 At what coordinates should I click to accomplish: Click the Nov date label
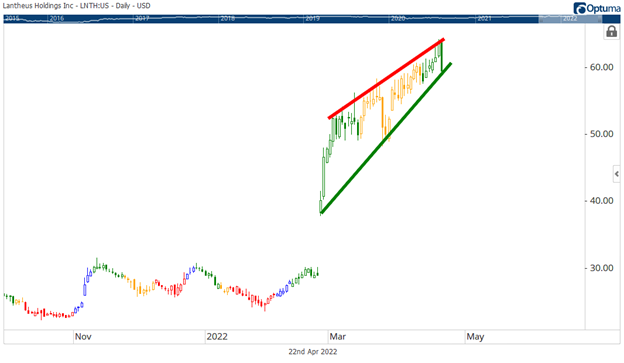(83, 337)
